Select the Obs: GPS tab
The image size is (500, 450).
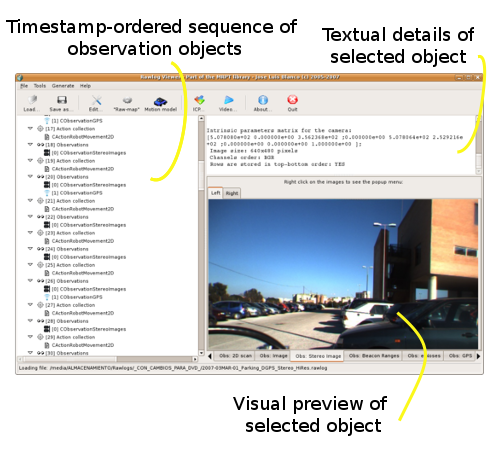point(460,356)
